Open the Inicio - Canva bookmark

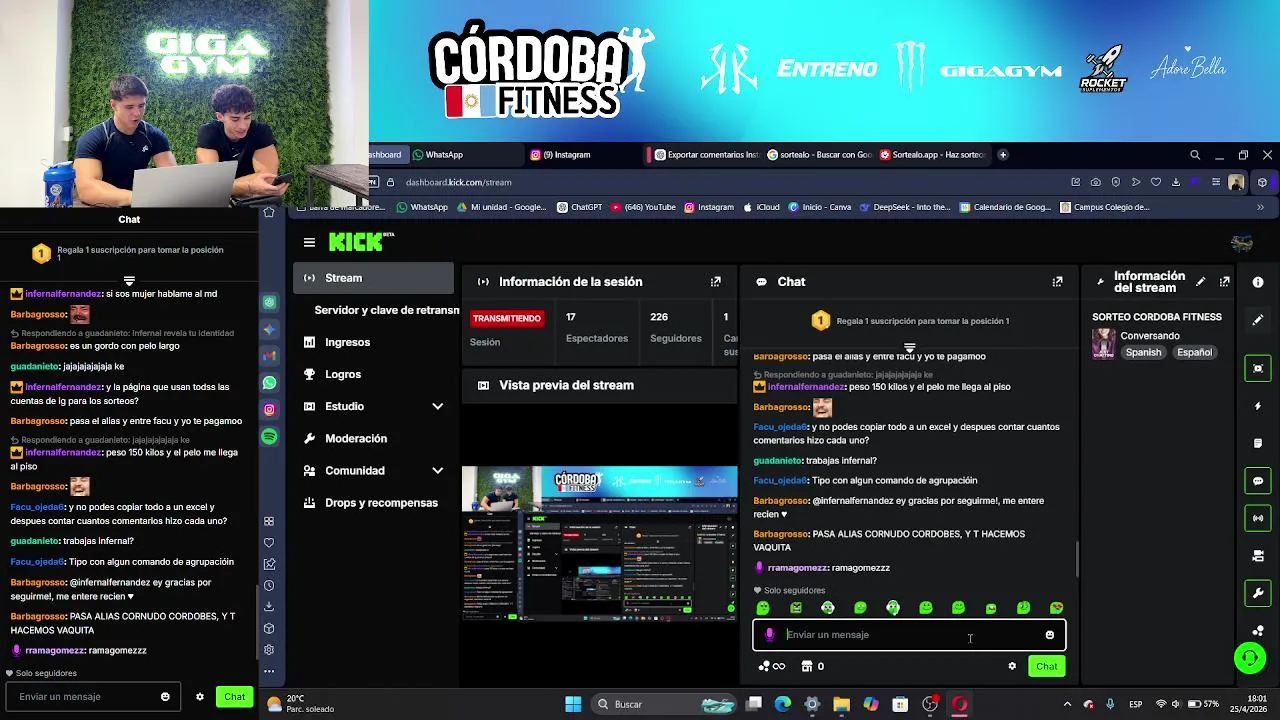tap(819, 208)
